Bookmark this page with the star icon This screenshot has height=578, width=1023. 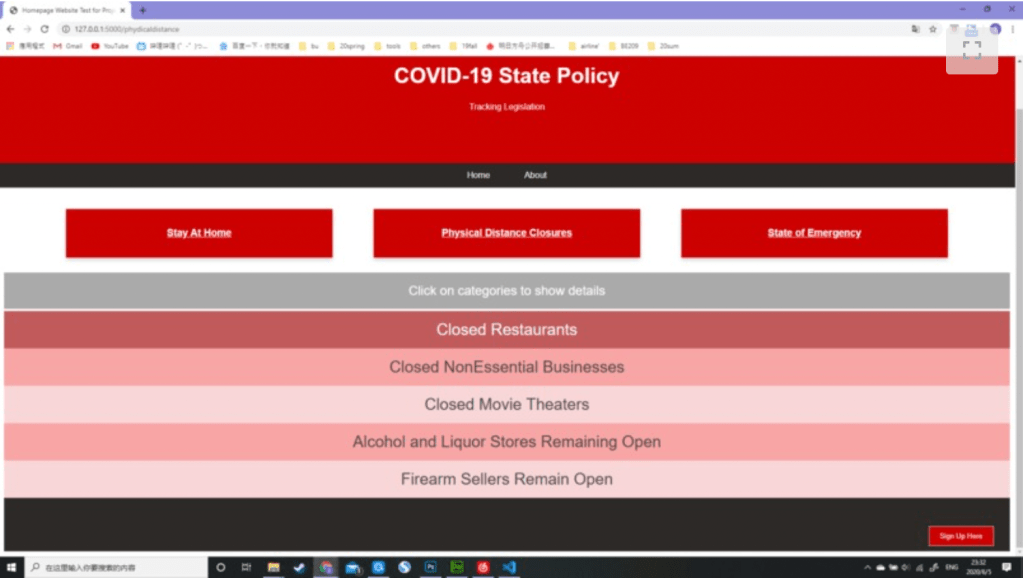click(x=933, y=29)
